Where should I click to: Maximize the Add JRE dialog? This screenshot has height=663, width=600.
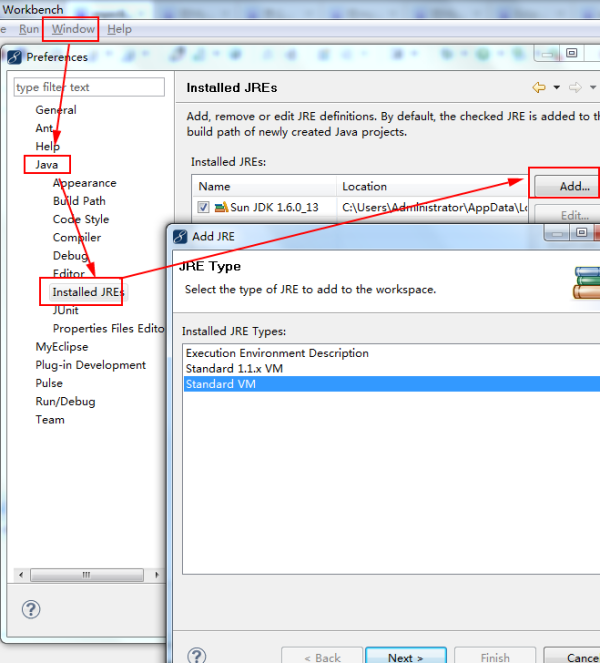coord(581,232)
